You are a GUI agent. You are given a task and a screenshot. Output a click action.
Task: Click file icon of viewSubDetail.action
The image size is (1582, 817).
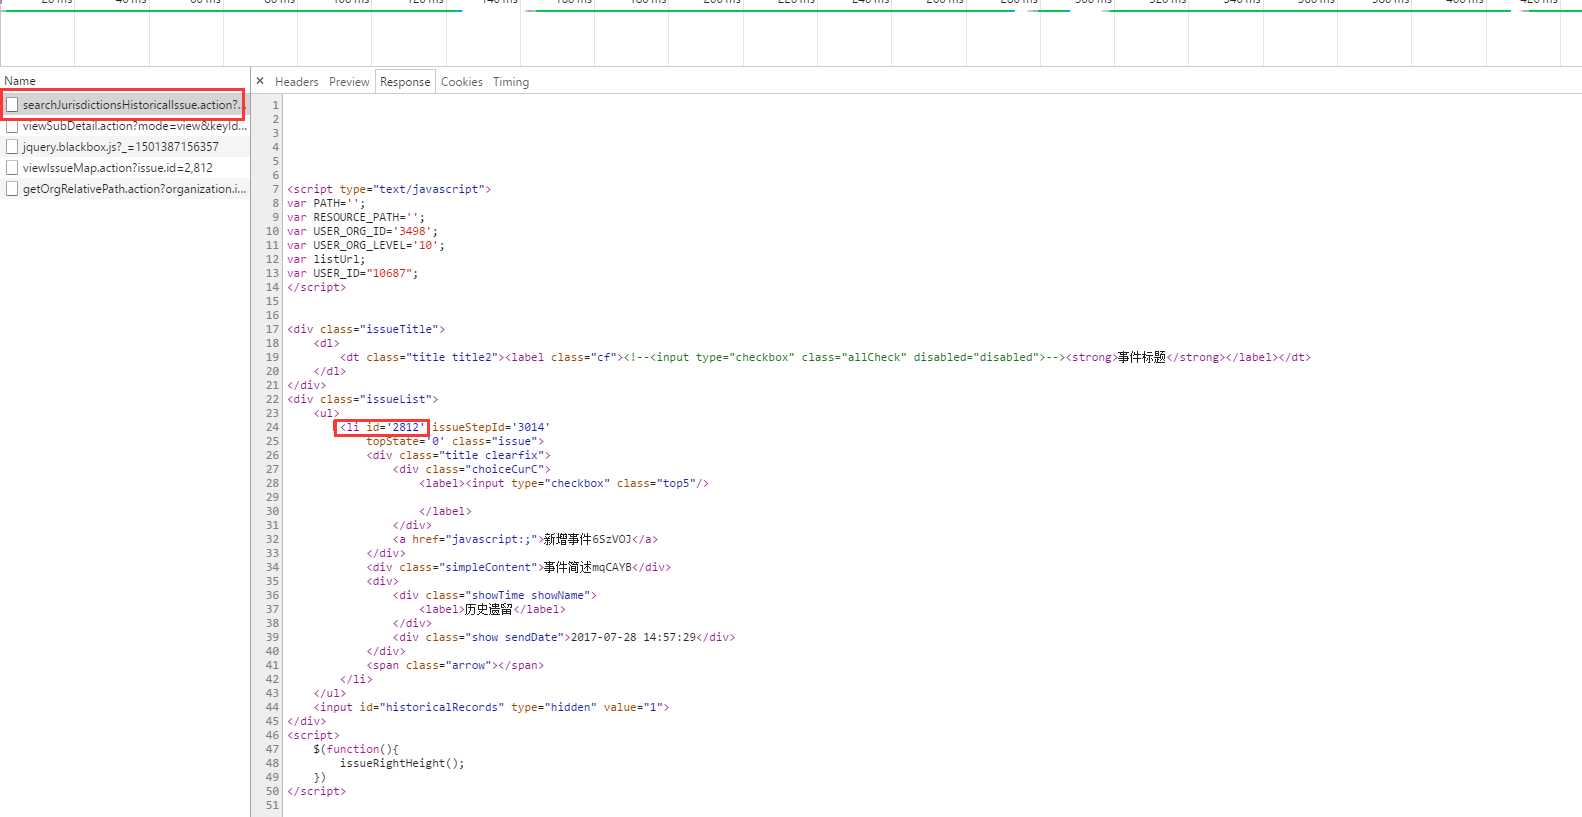pyautogui.click(x=12, y=126)
